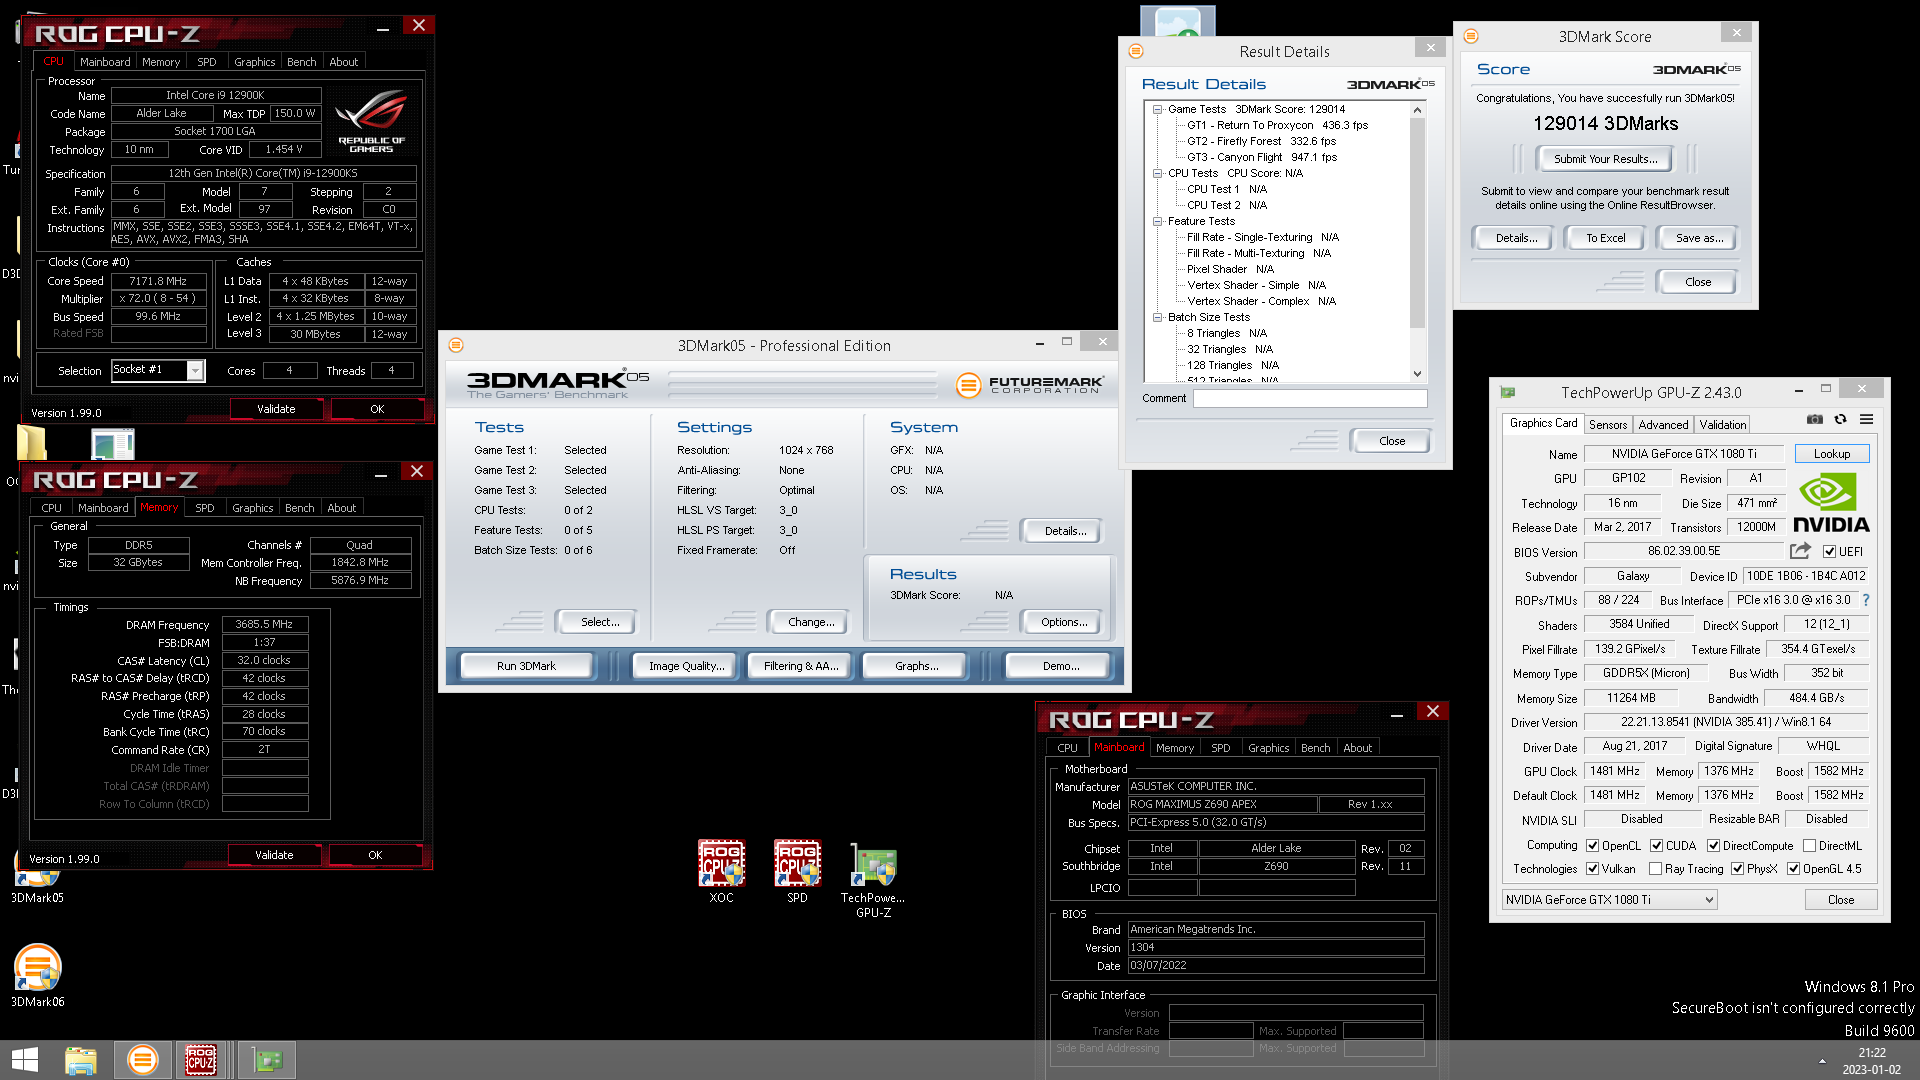The image size is (1920, 1080).
Task: Click the 3DMark05 window title icon
Action: 456,345
